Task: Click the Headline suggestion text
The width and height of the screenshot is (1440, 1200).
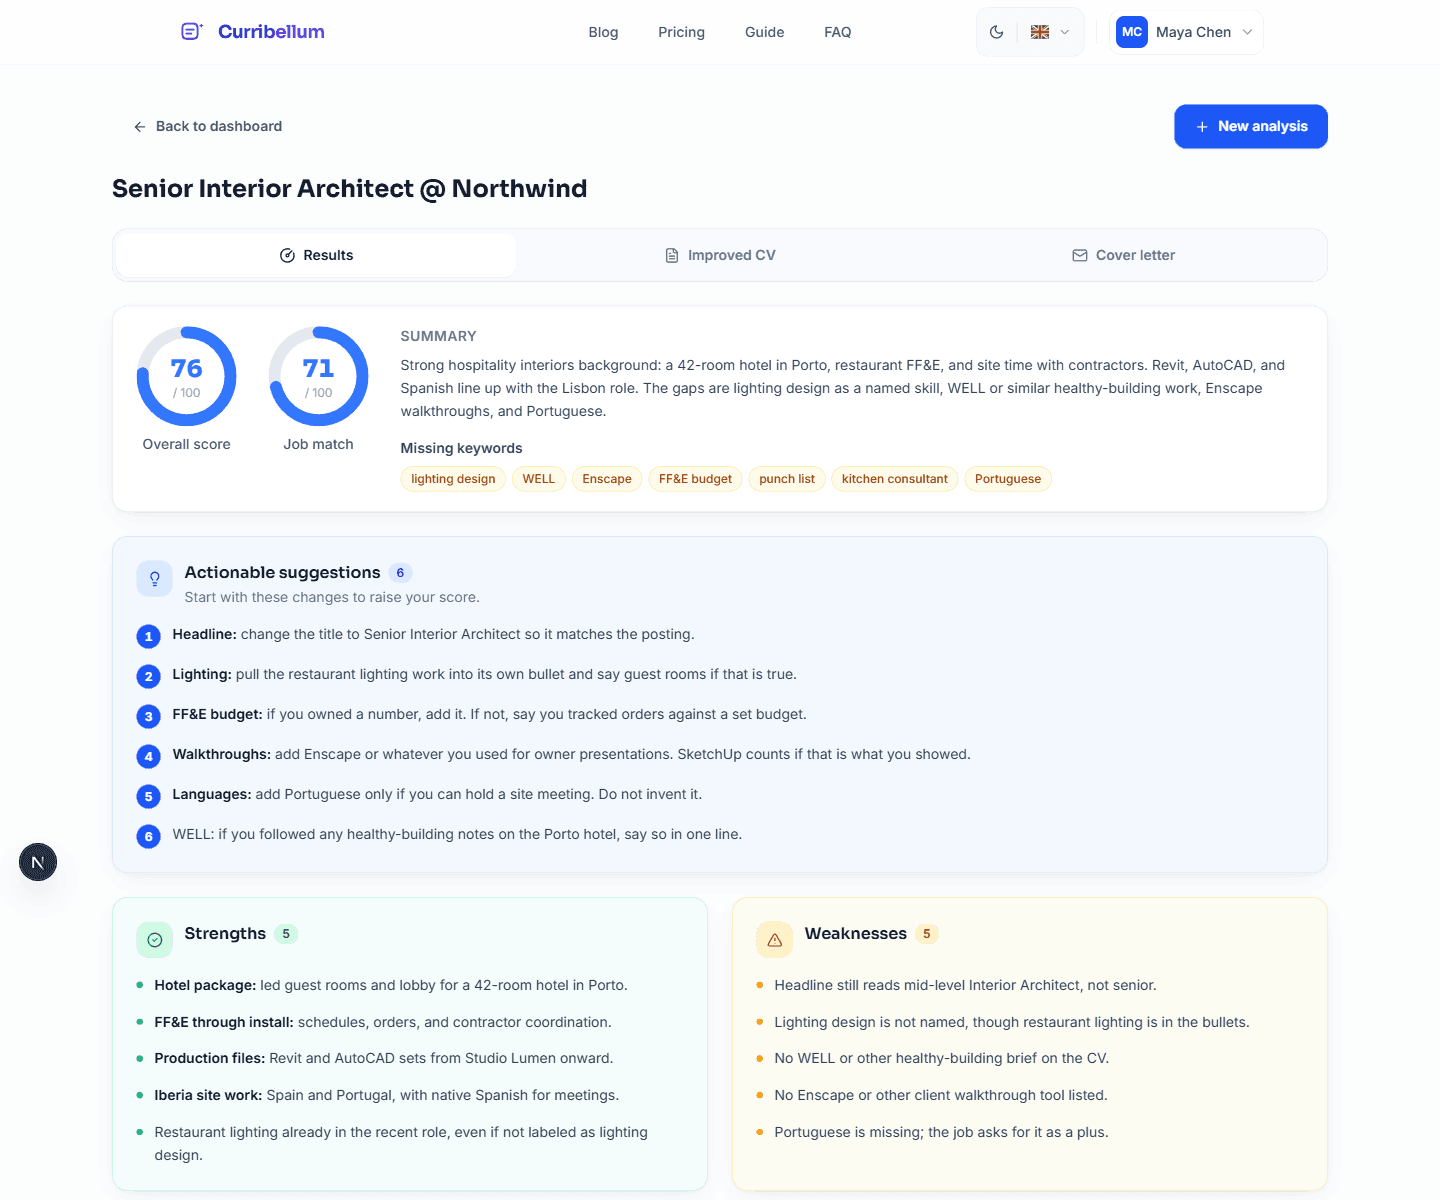Action: coord(433,634)
